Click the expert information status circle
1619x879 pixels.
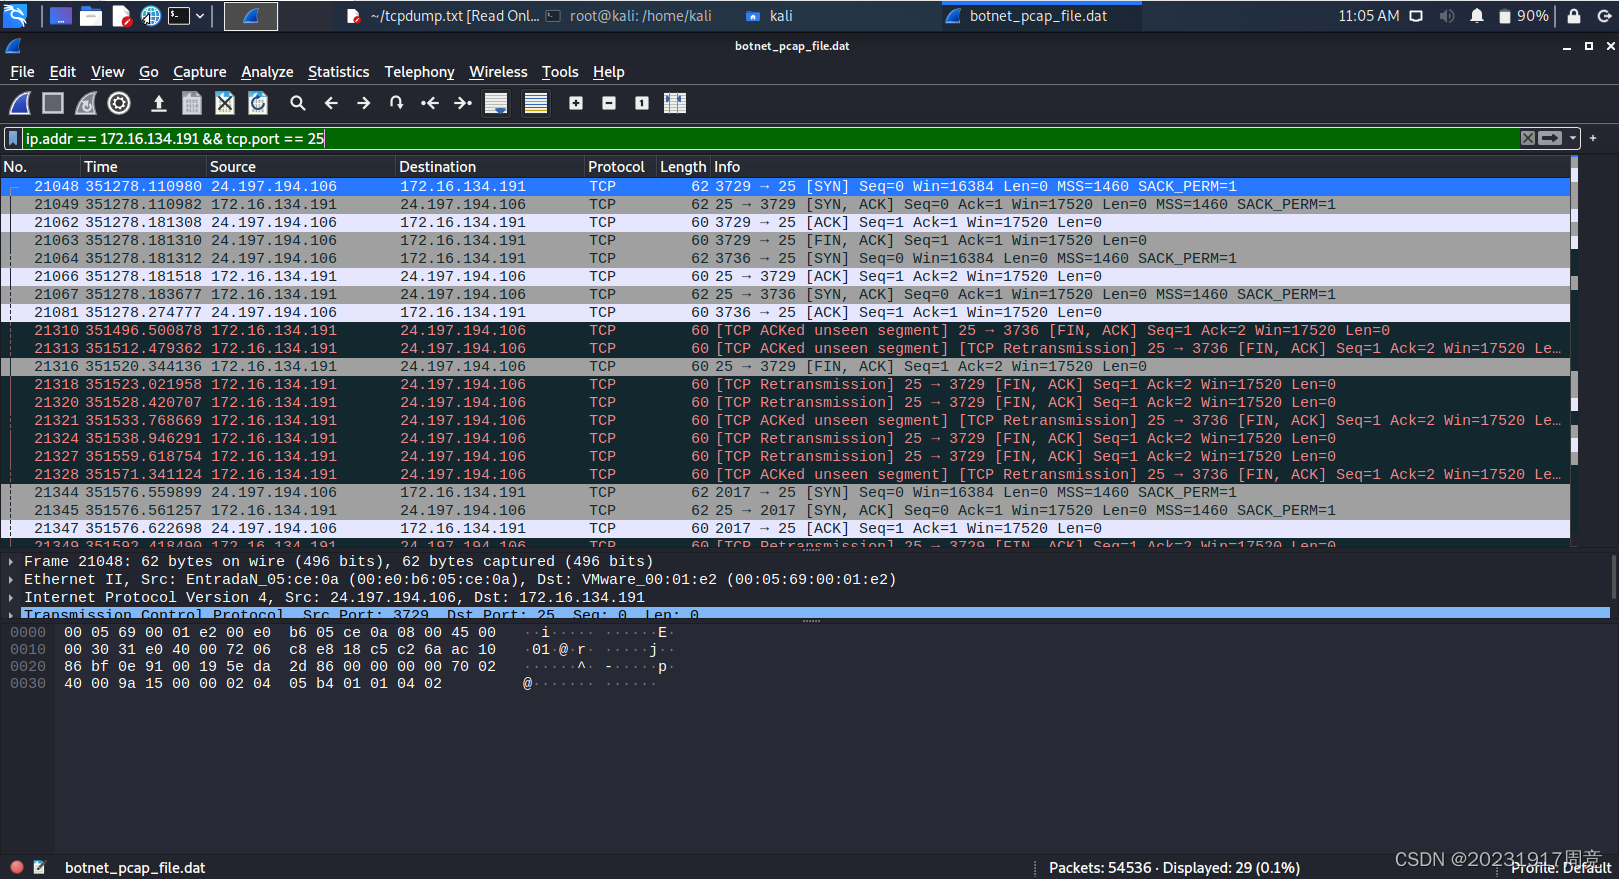[x=17, y=868]
